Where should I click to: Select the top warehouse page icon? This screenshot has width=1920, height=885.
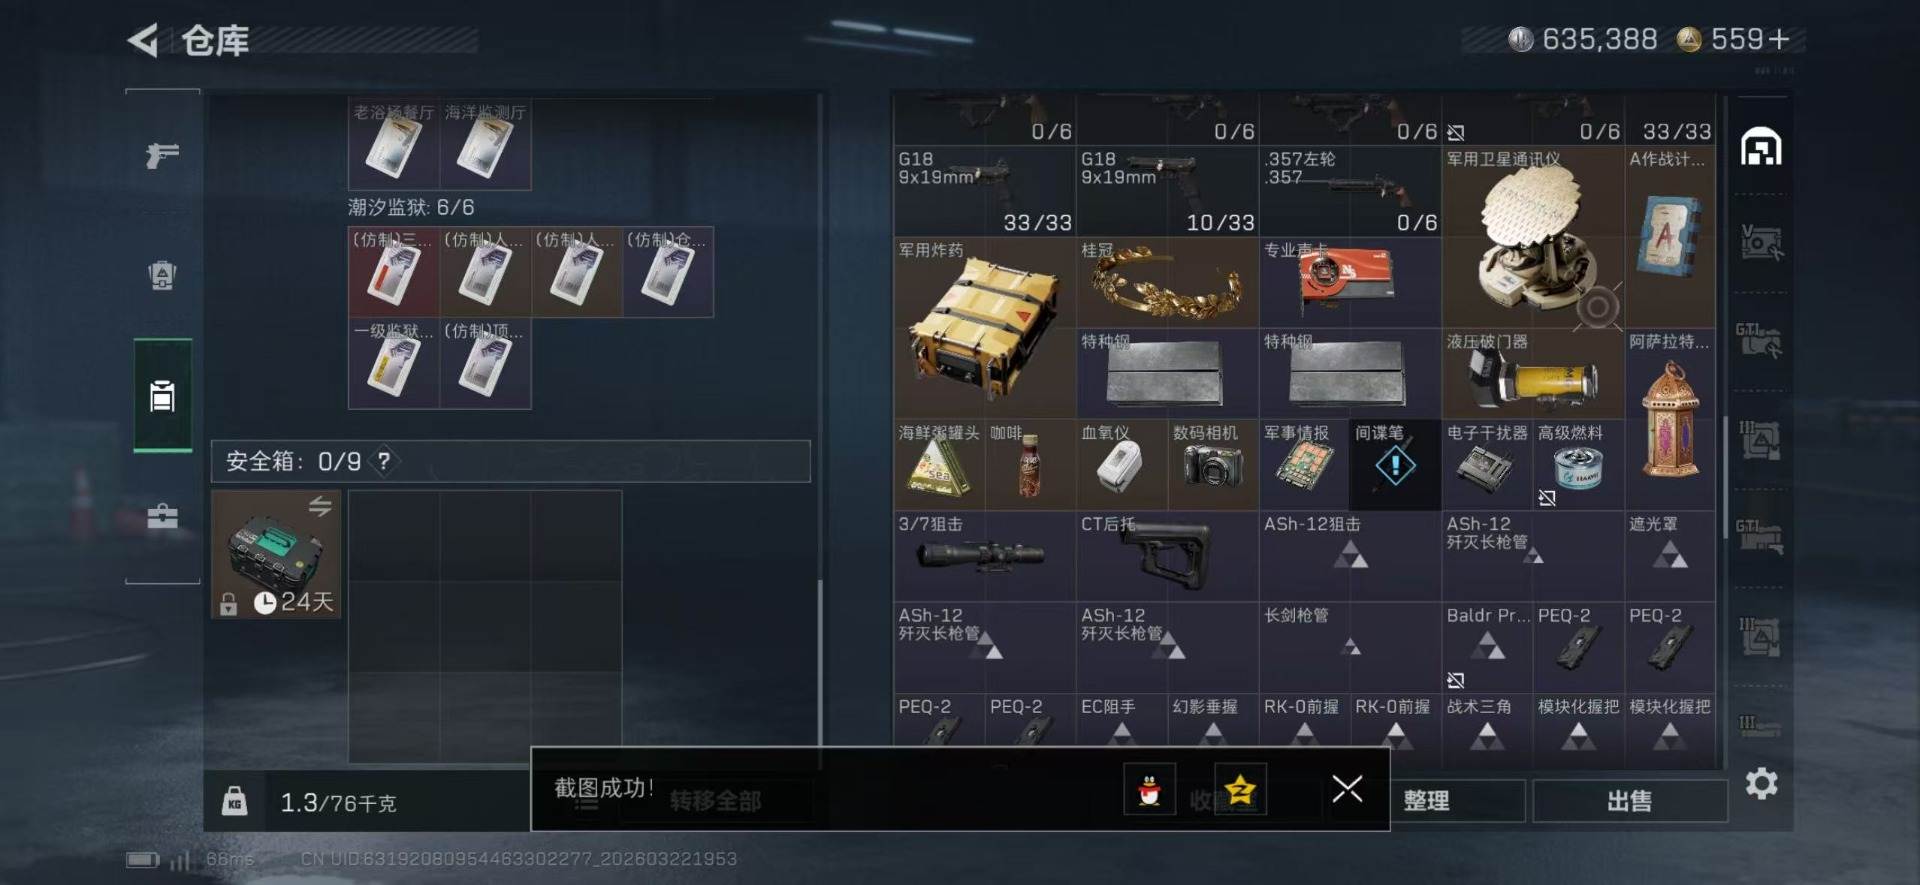[x=1761, y=148]
